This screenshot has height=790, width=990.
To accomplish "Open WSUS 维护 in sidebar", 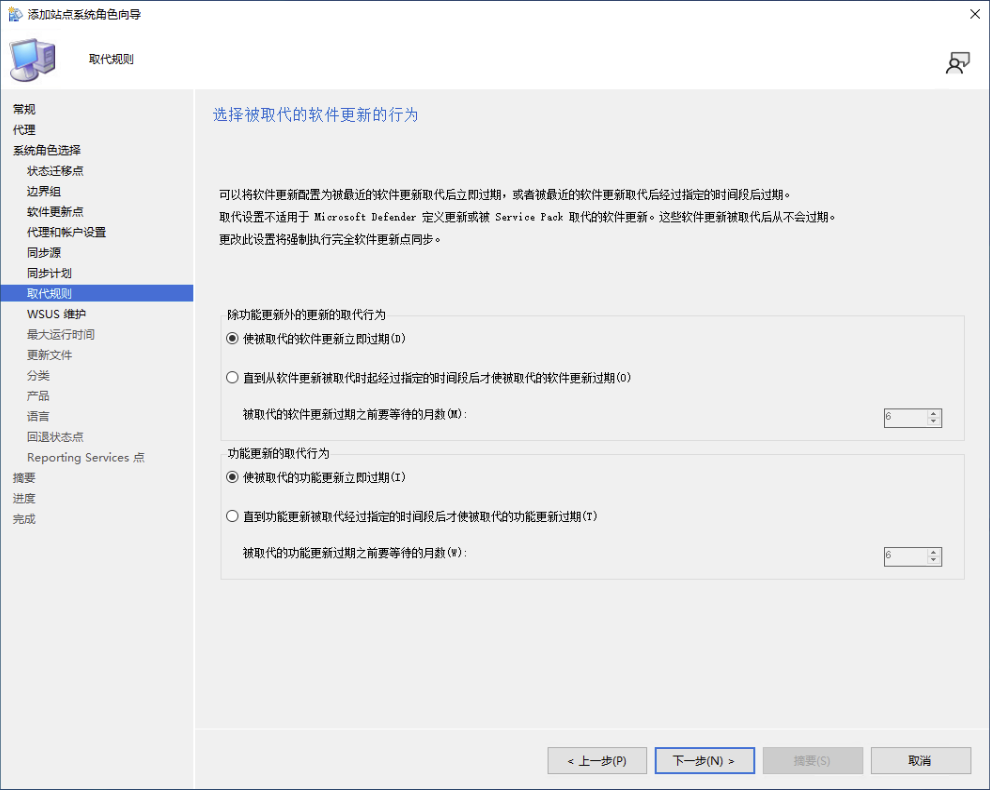I will point(56,314).
